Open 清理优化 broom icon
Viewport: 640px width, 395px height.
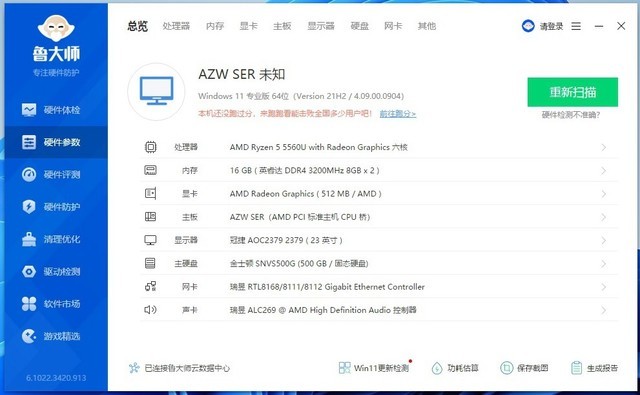coord(29,239)
